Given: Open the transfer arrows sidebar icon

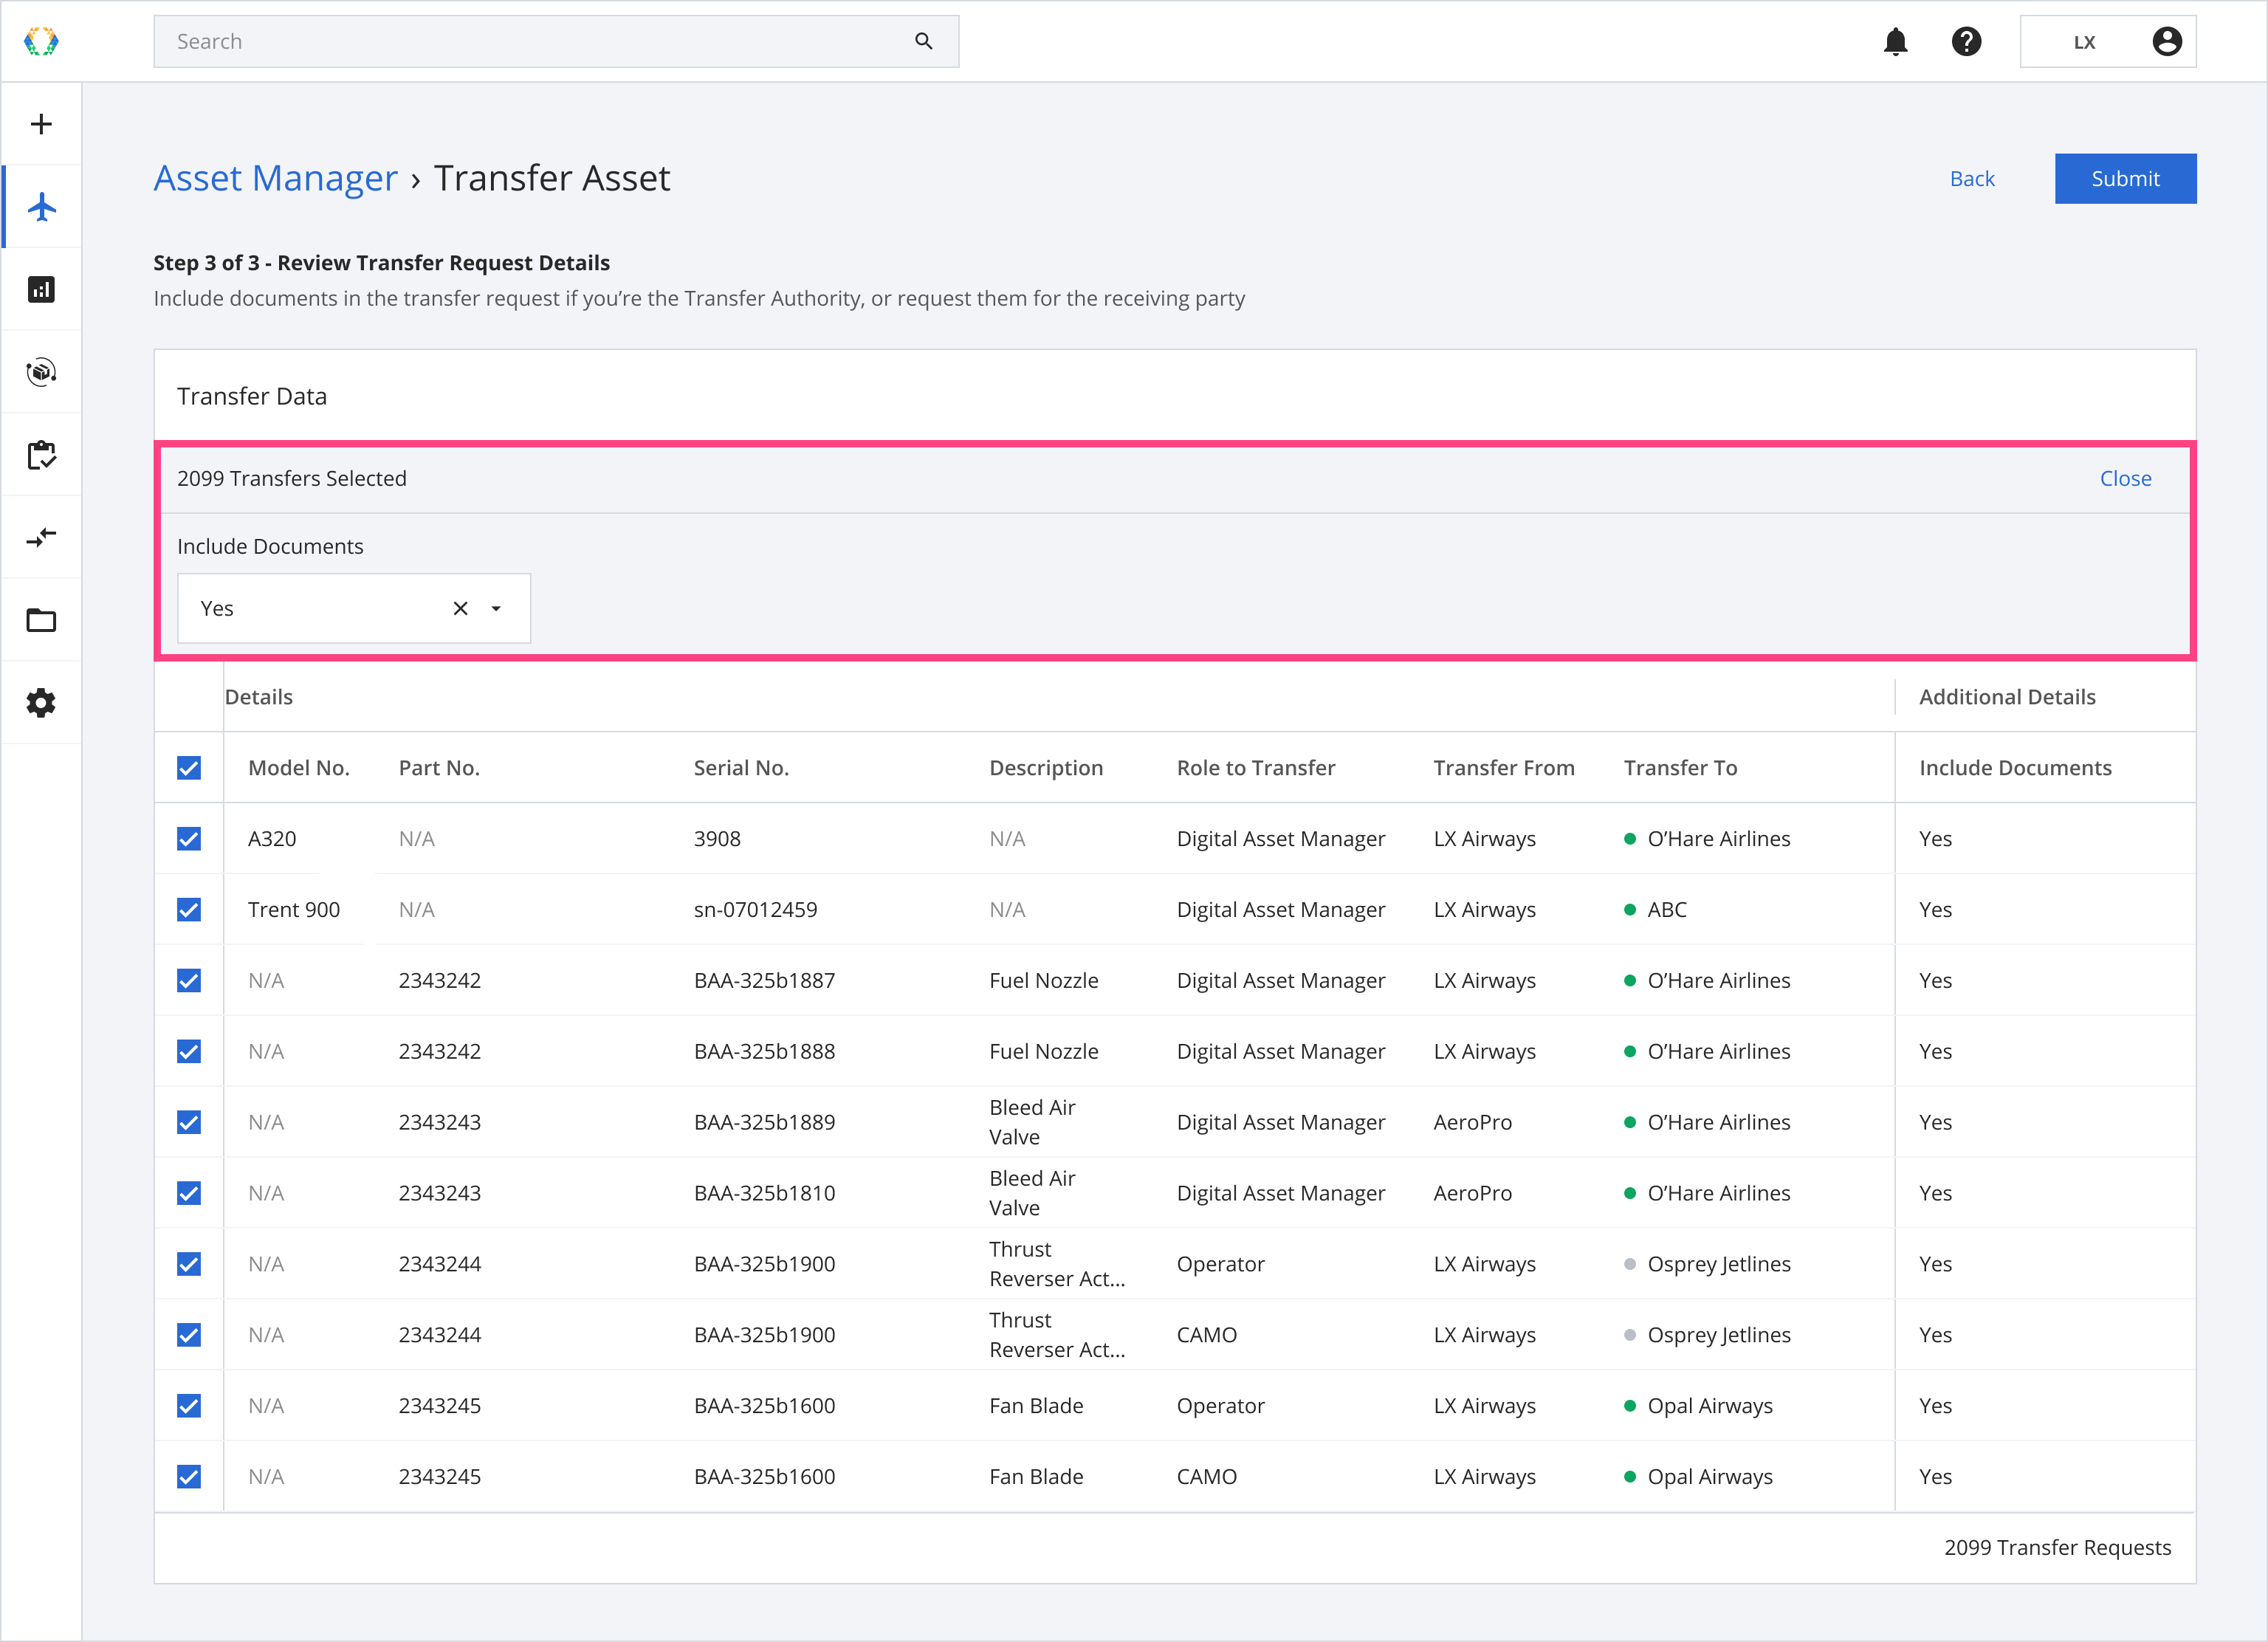Looking at the screenshot, I should coord(41,538).
